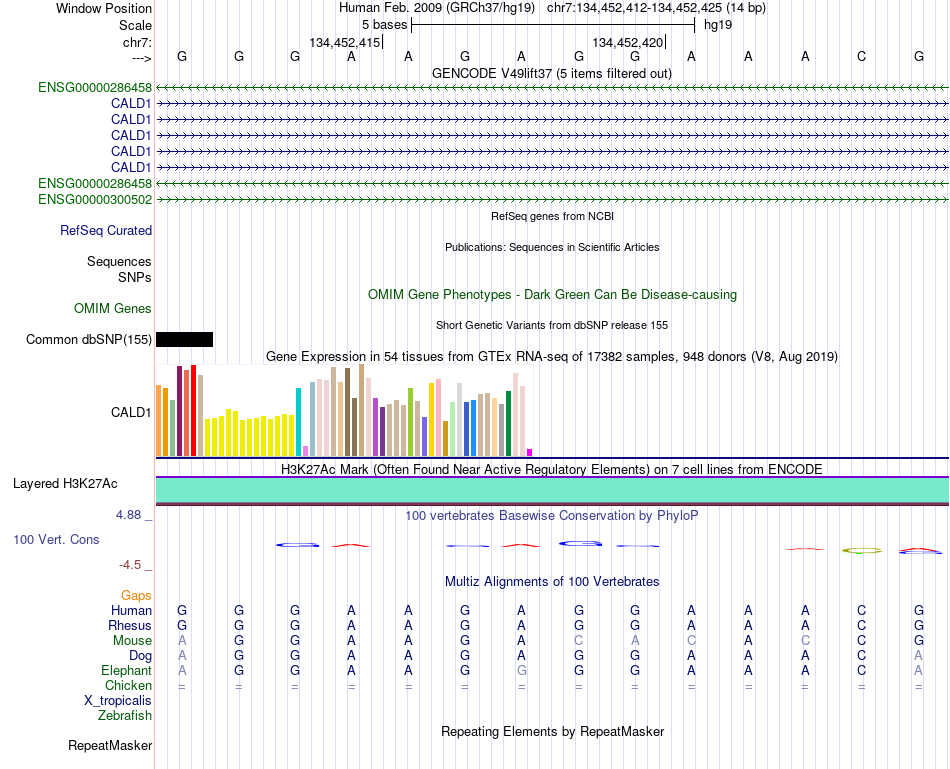This screenshot has height=769, width=950.
Task: Click the Common dbSNP(155) label
Action: pyautogui.click(x=88, y=339)
